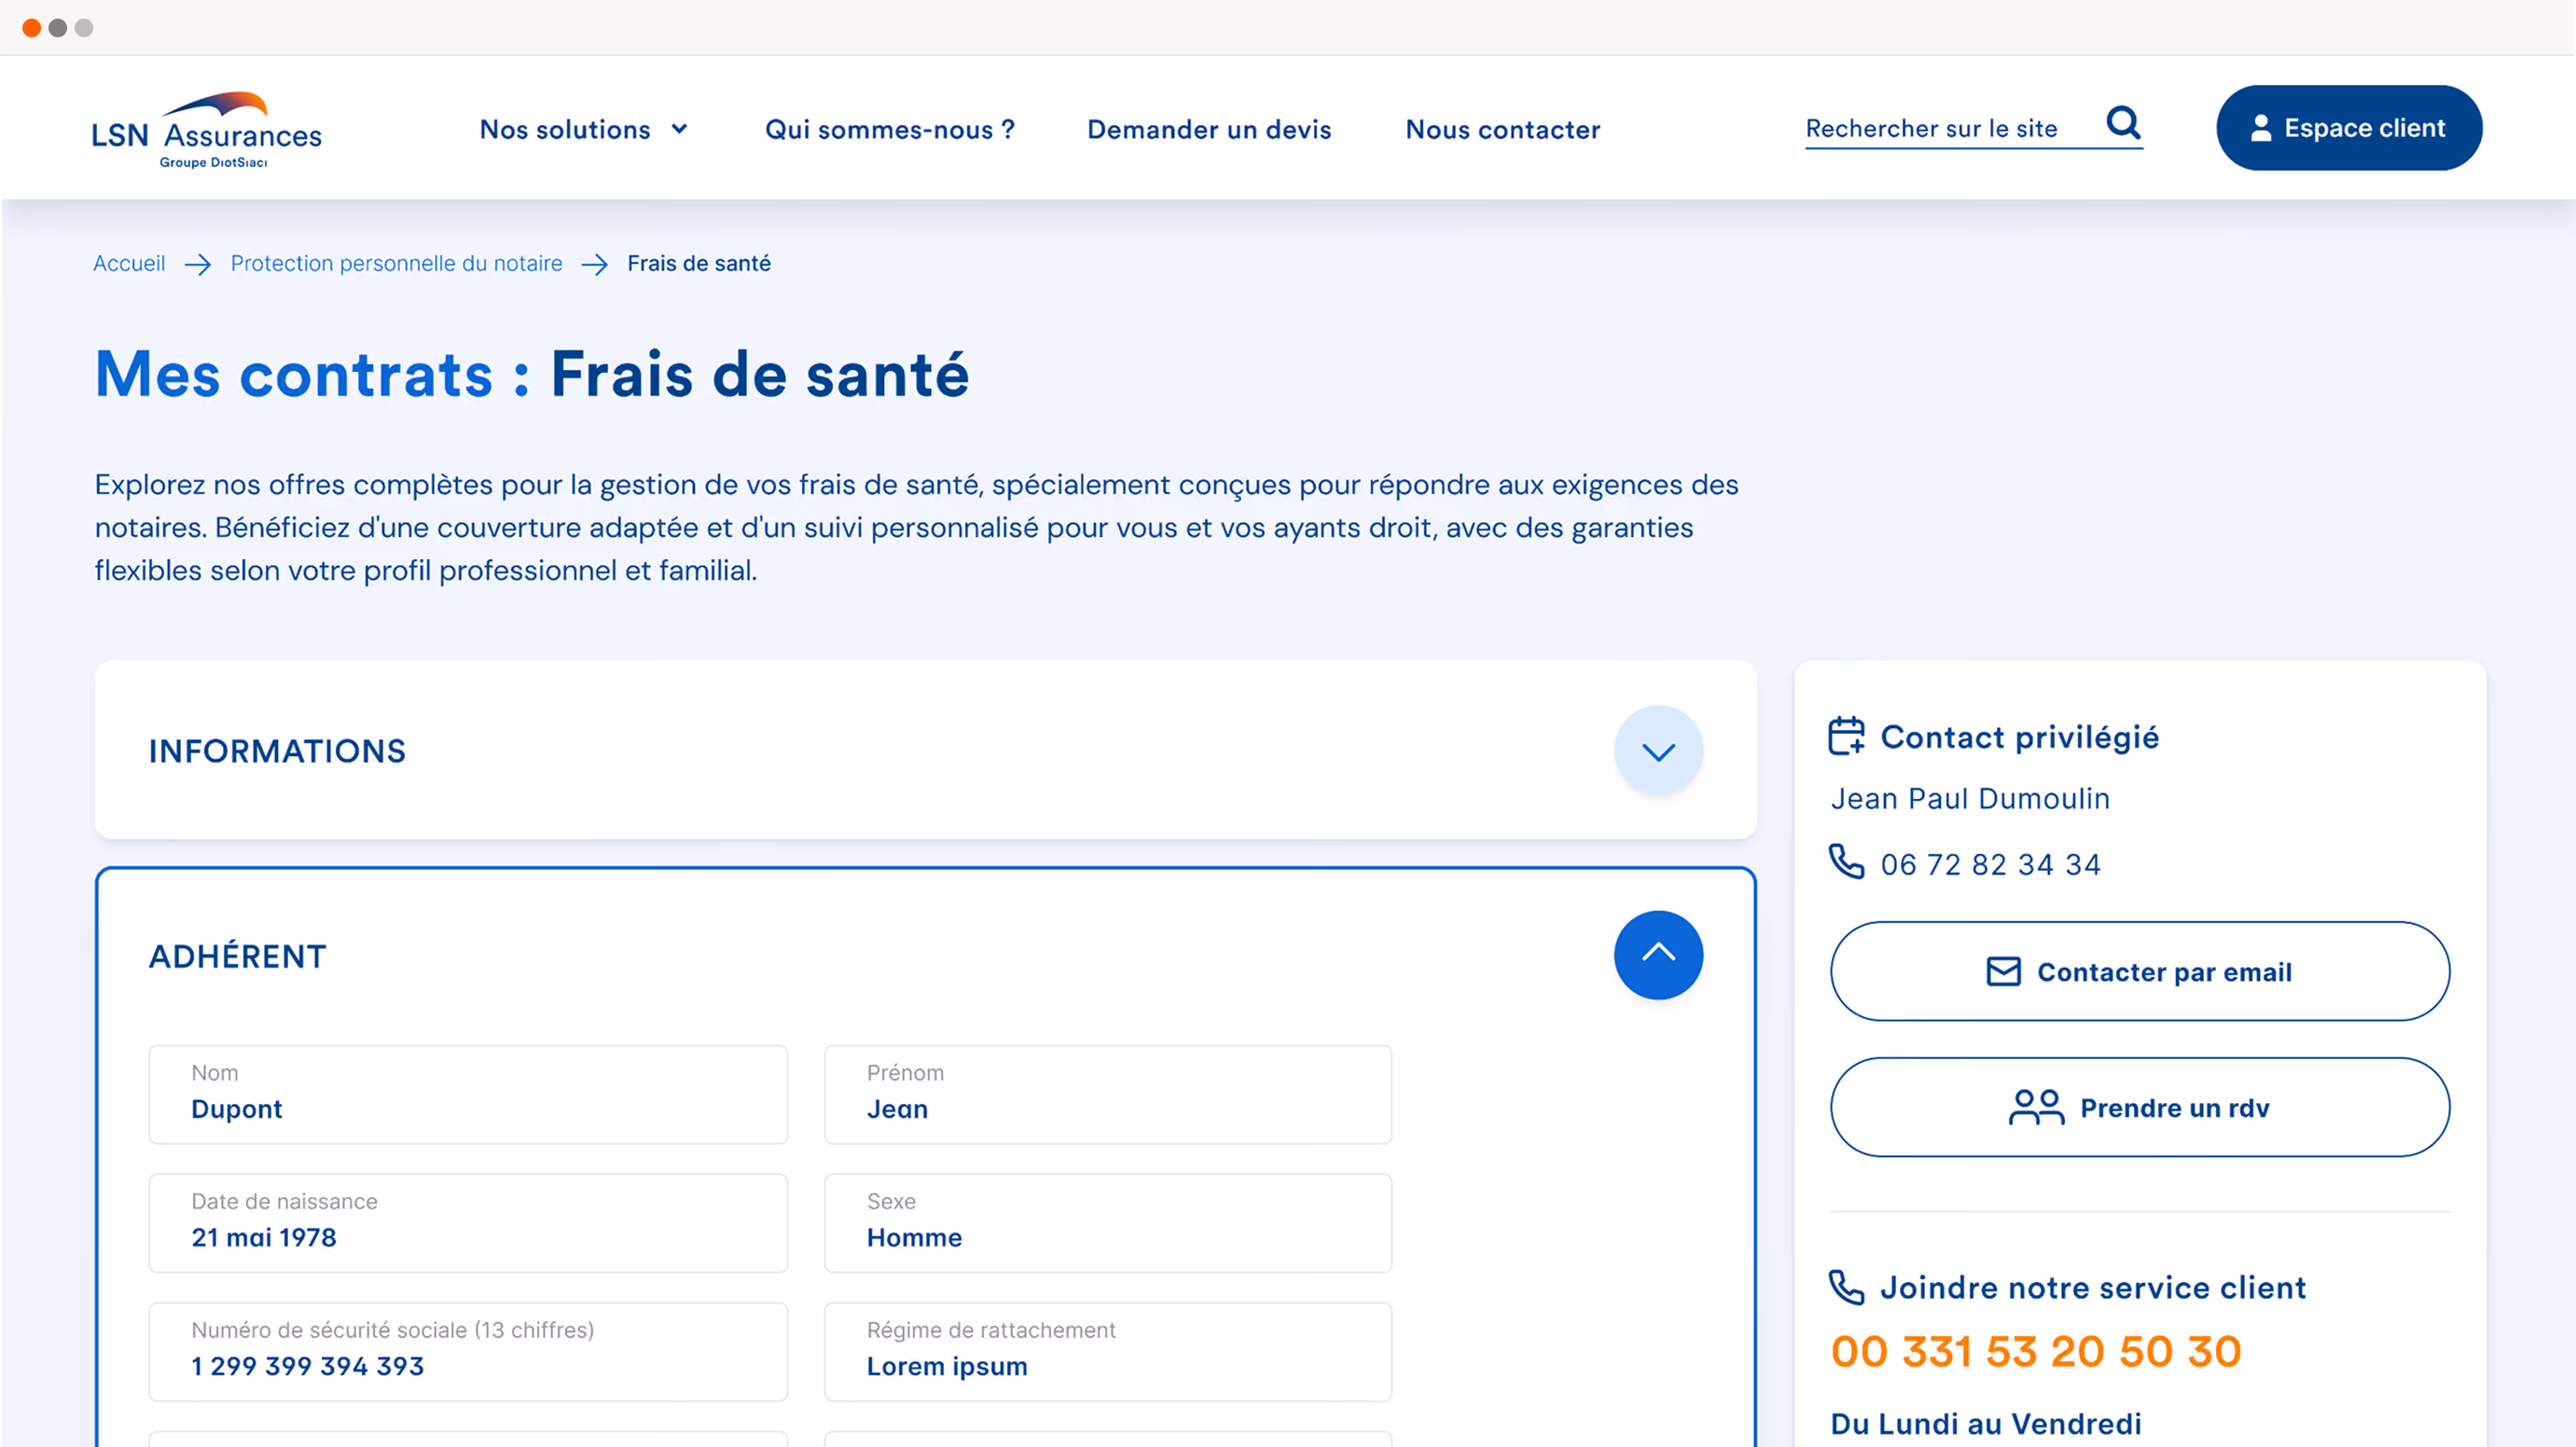Click the LSN Assurances logo
The width and height of the screenshot is (2576, 1447).
pos(207,130)
